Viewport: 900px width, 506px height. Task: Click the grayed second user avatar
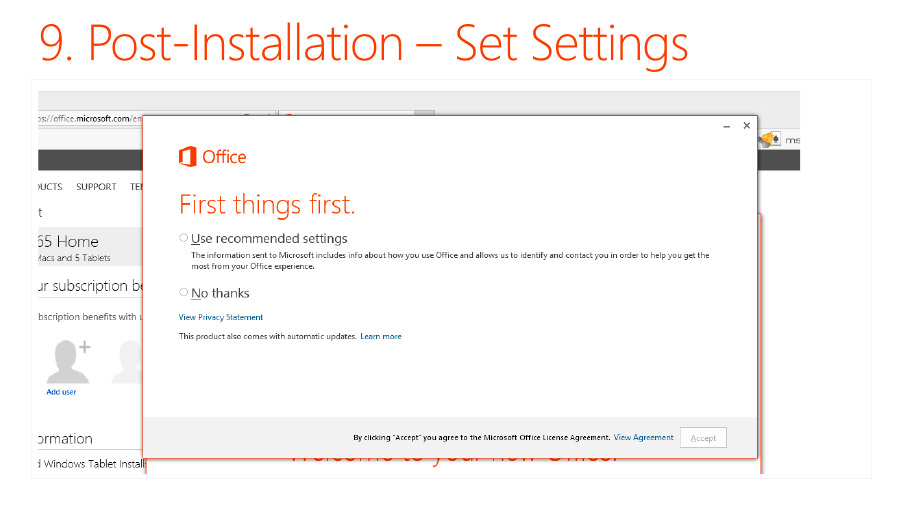(x=127, y=361)
